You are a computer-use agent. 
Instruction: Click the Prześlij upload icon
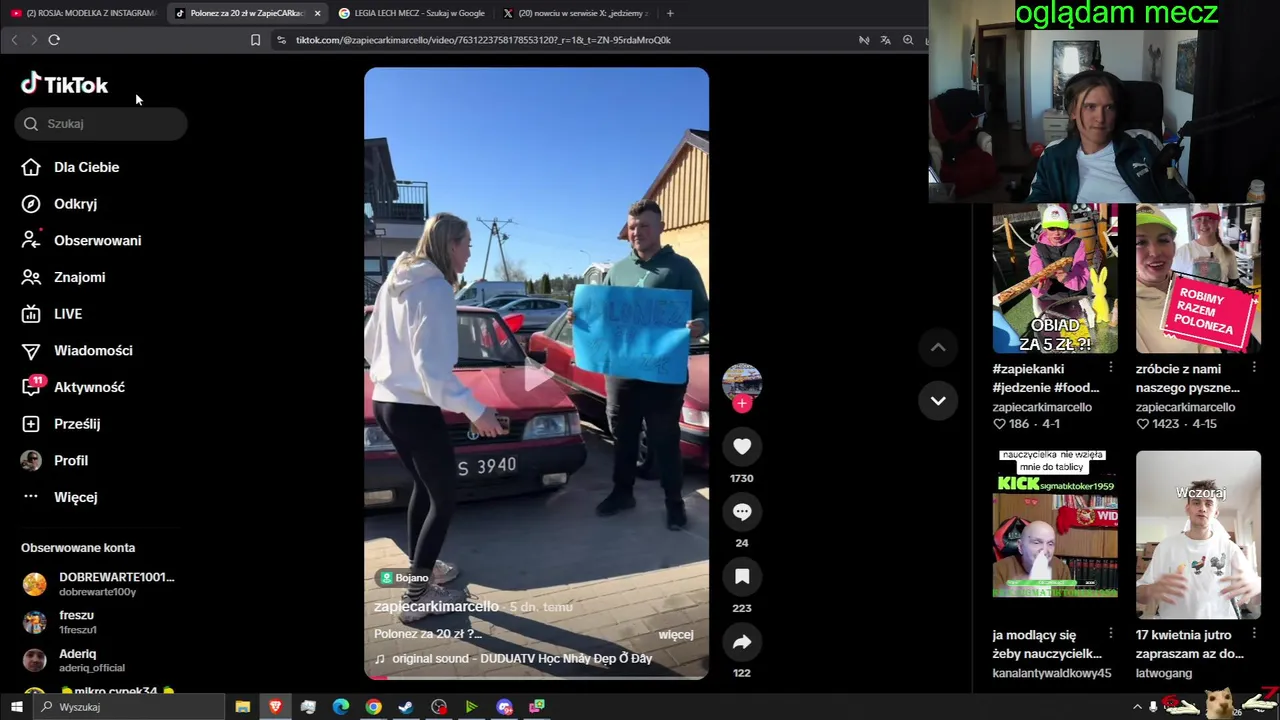31,424
